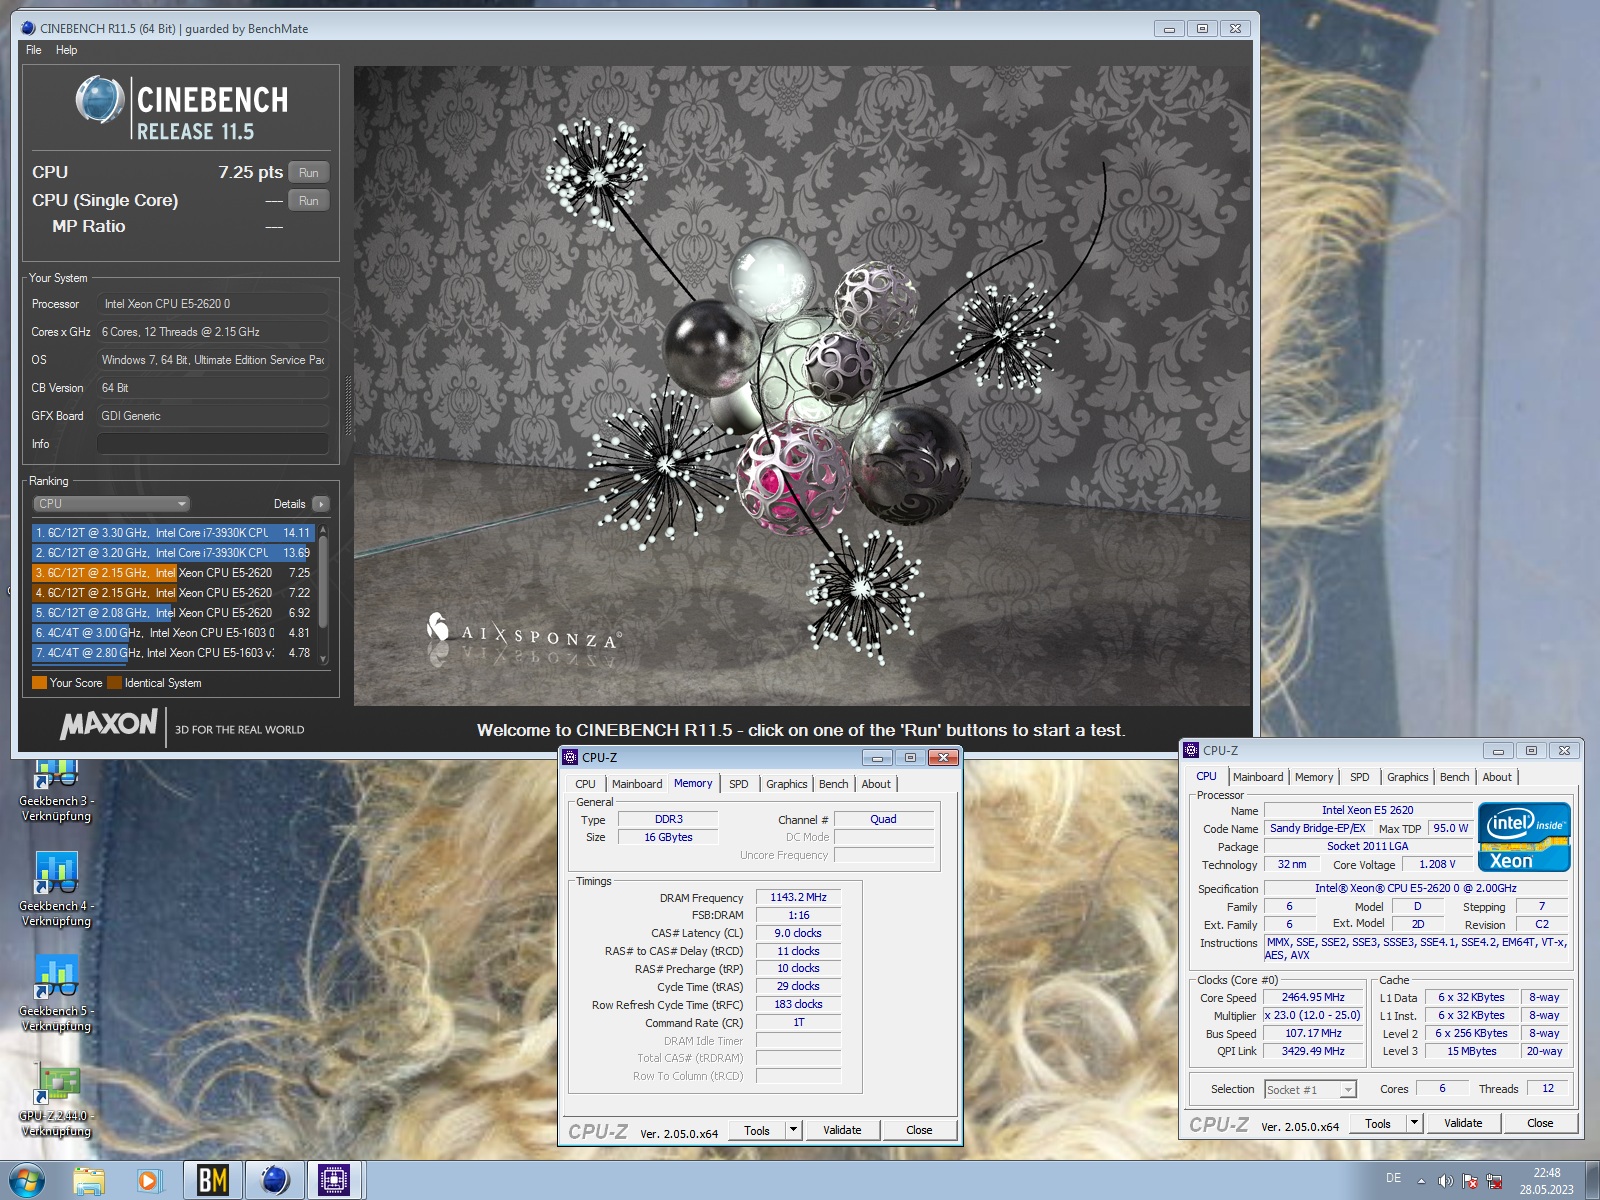Click Core Speed value 2464.95 MHz
1600x1200 pixels.
click(x=1312, y=997)
